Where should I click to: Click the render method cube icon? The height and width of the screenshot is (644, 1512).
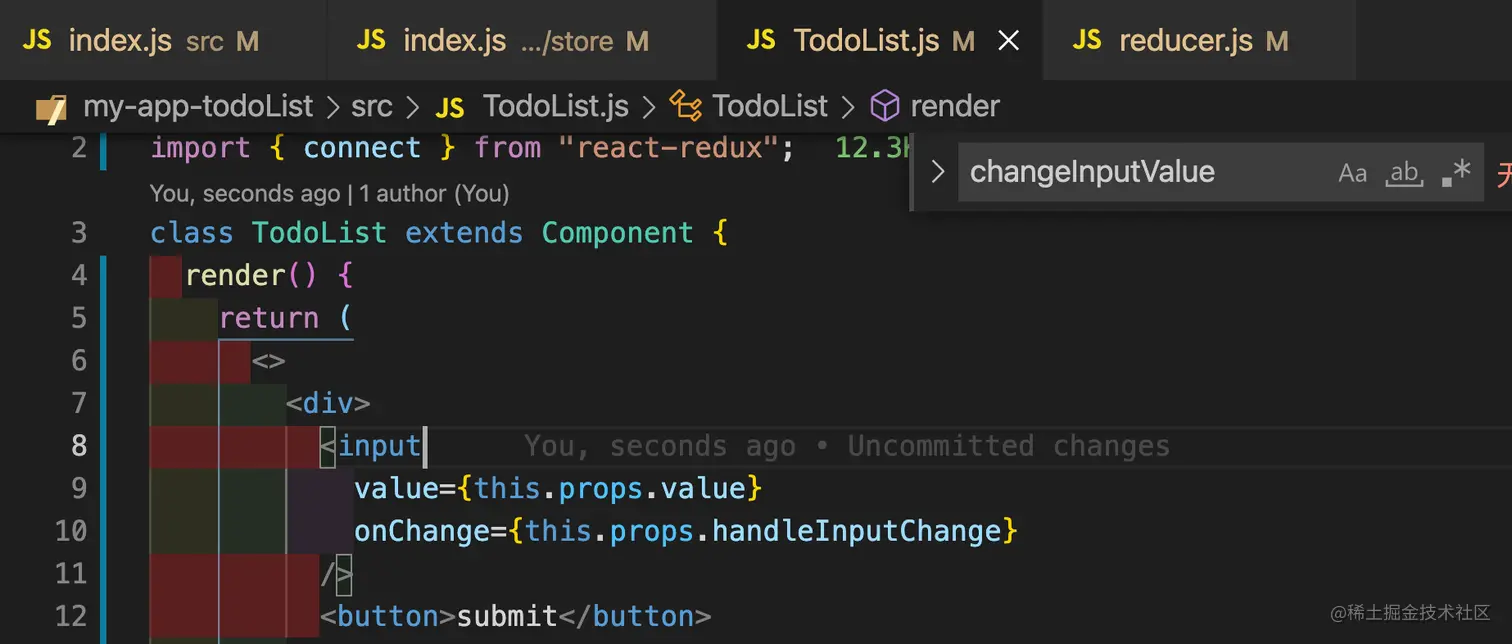pos(885,106)
